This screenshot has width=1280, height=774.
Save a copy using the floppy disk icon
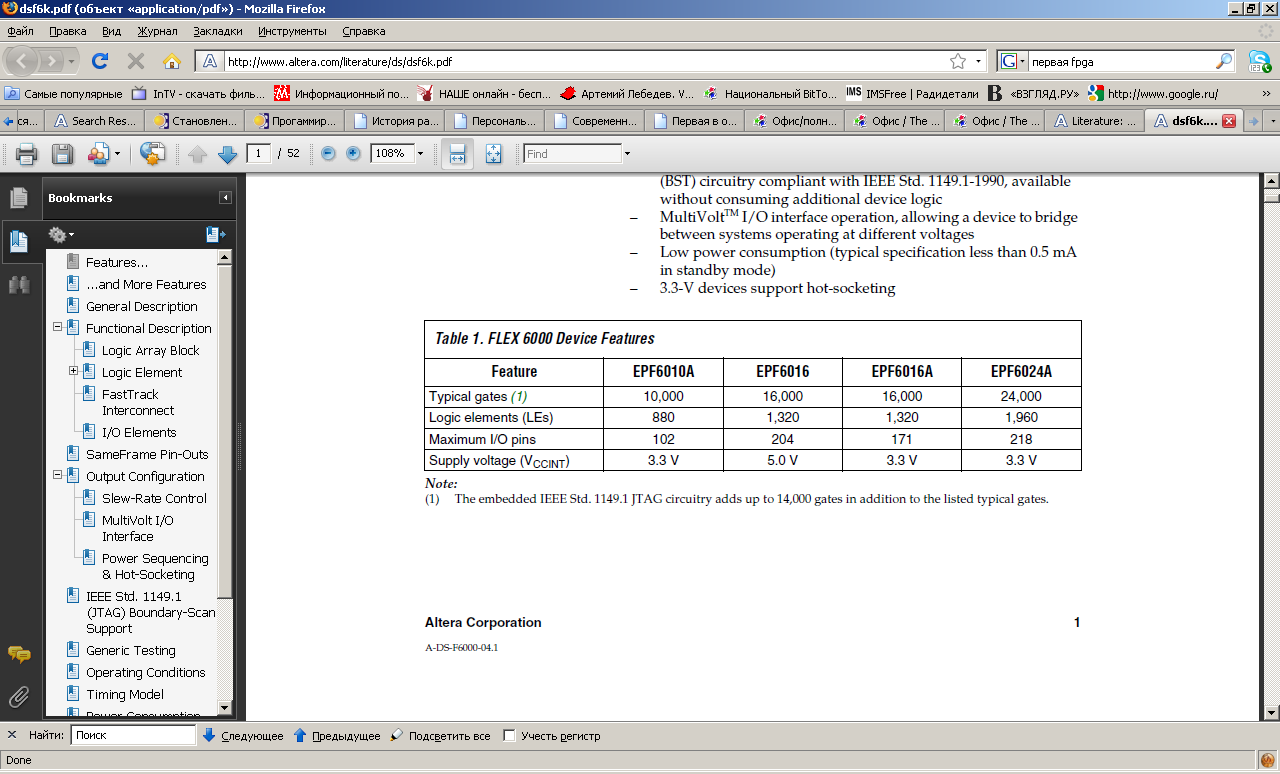[x=62, y=154]
